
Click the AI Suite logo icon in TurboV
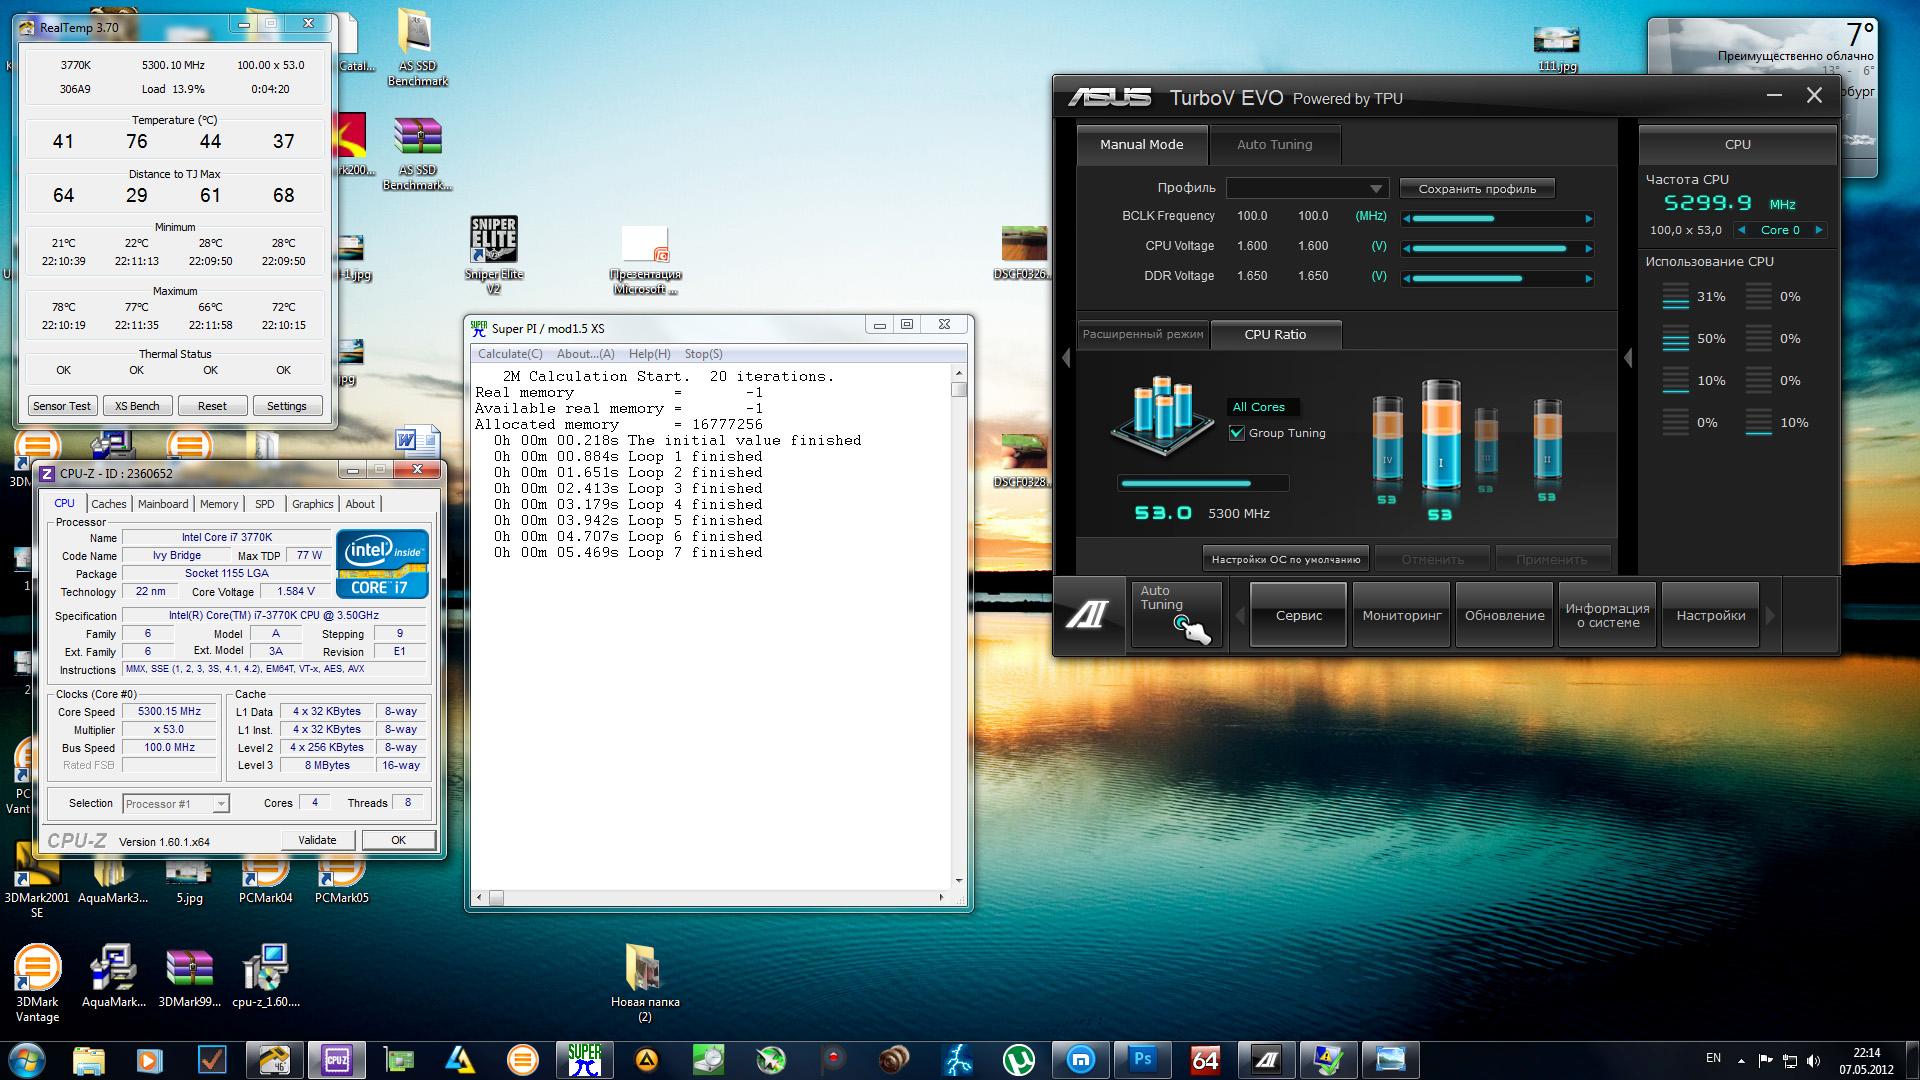(x=1087, y=616)
